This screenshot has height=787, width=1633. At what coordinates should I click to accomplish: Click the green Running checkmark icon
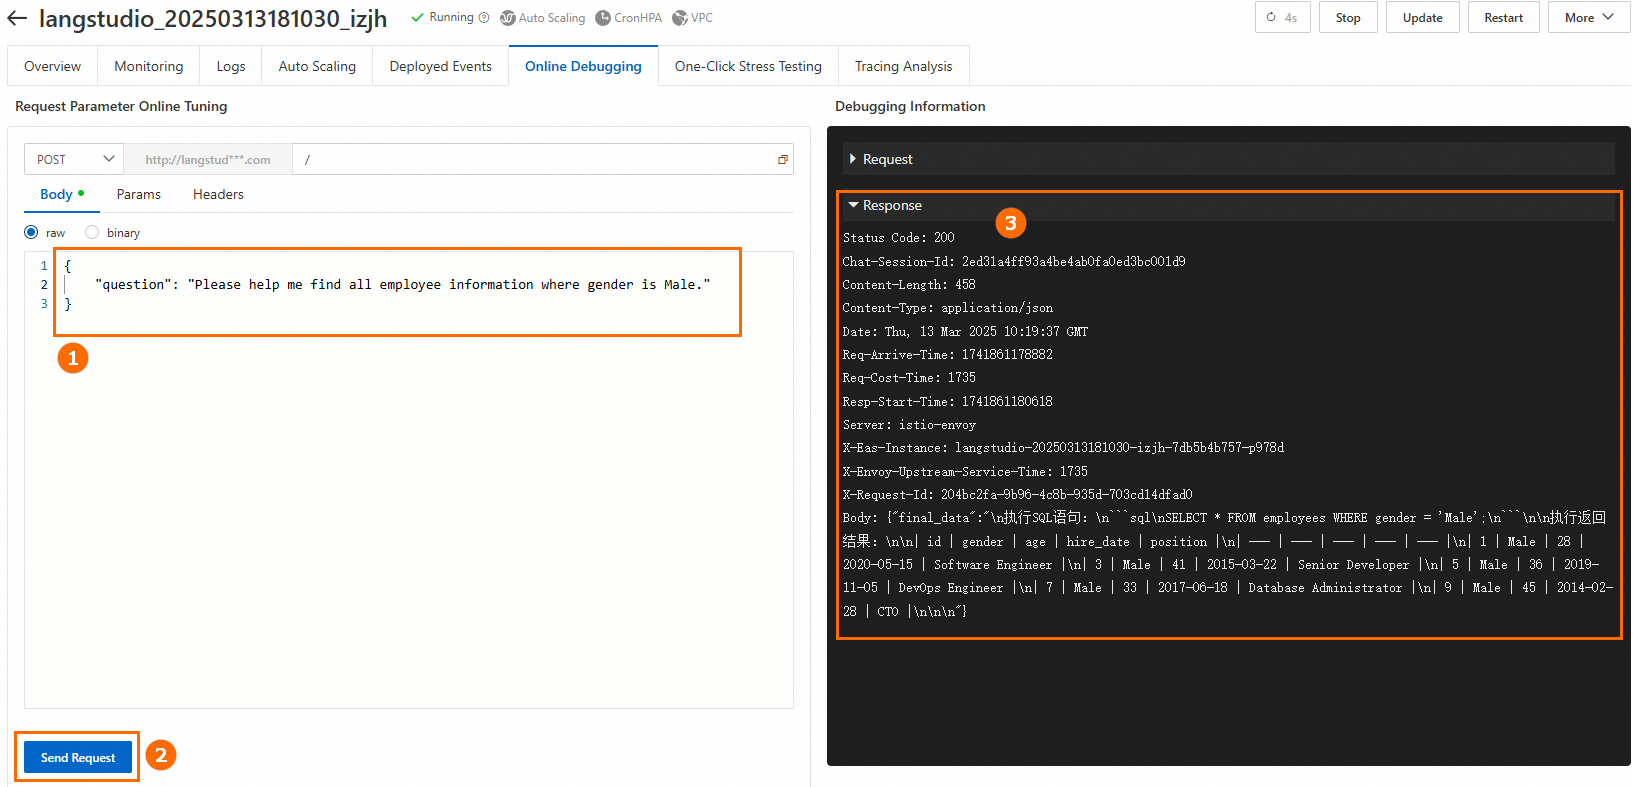418,18
